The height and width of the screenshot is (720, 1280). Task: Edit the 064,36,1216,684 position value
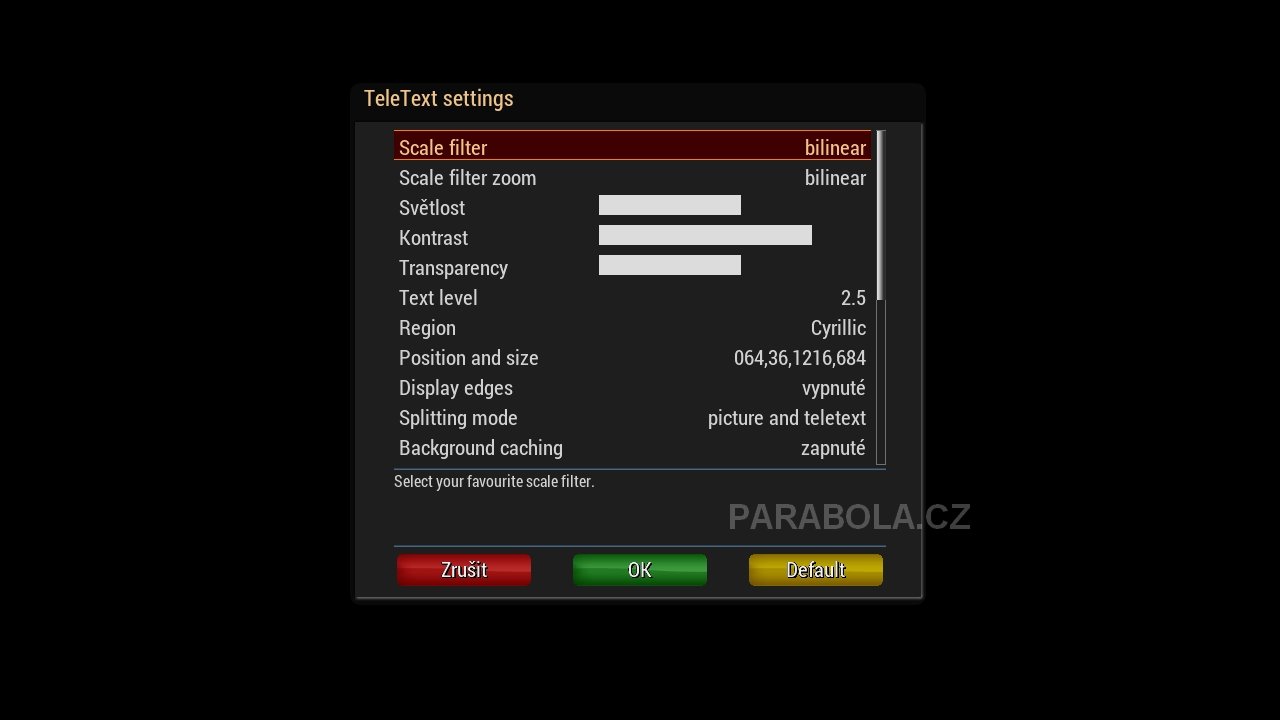point(800,357)
